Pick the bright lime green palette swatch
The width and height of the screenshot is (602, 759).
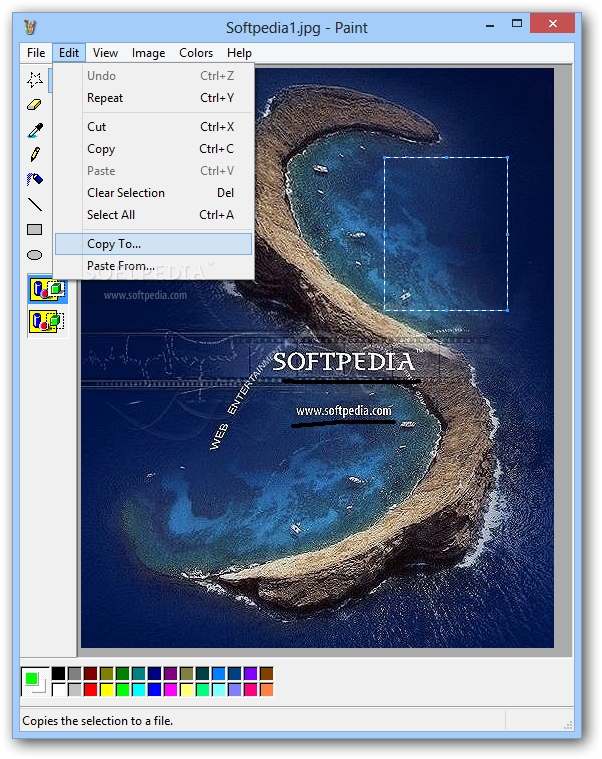click(x=122, y=689)
